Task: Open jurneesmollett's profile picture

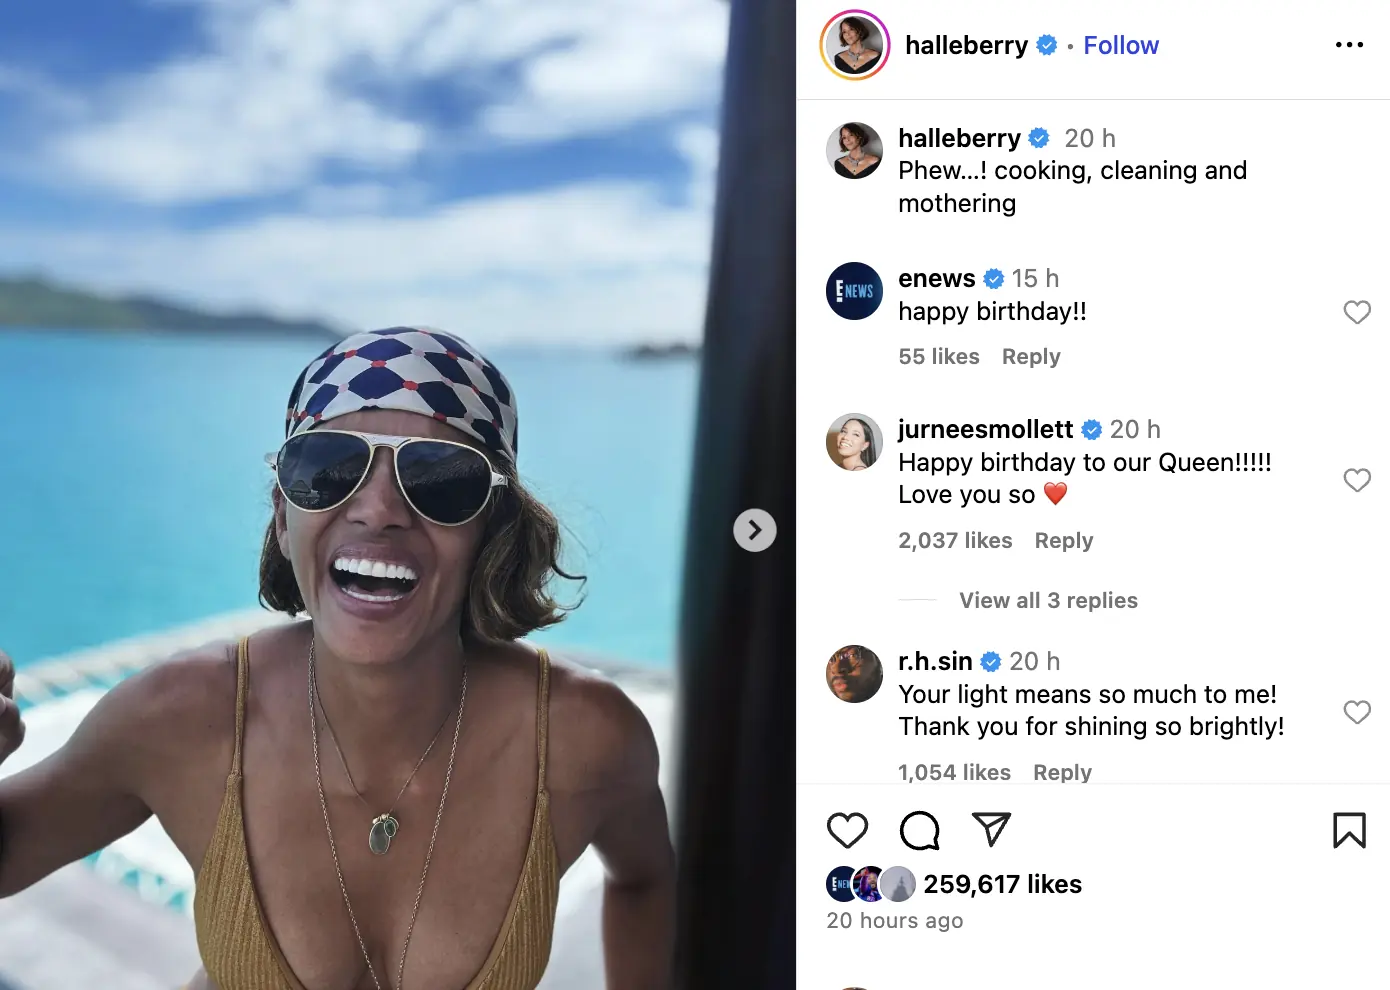Action: click(x=854, y=442)
